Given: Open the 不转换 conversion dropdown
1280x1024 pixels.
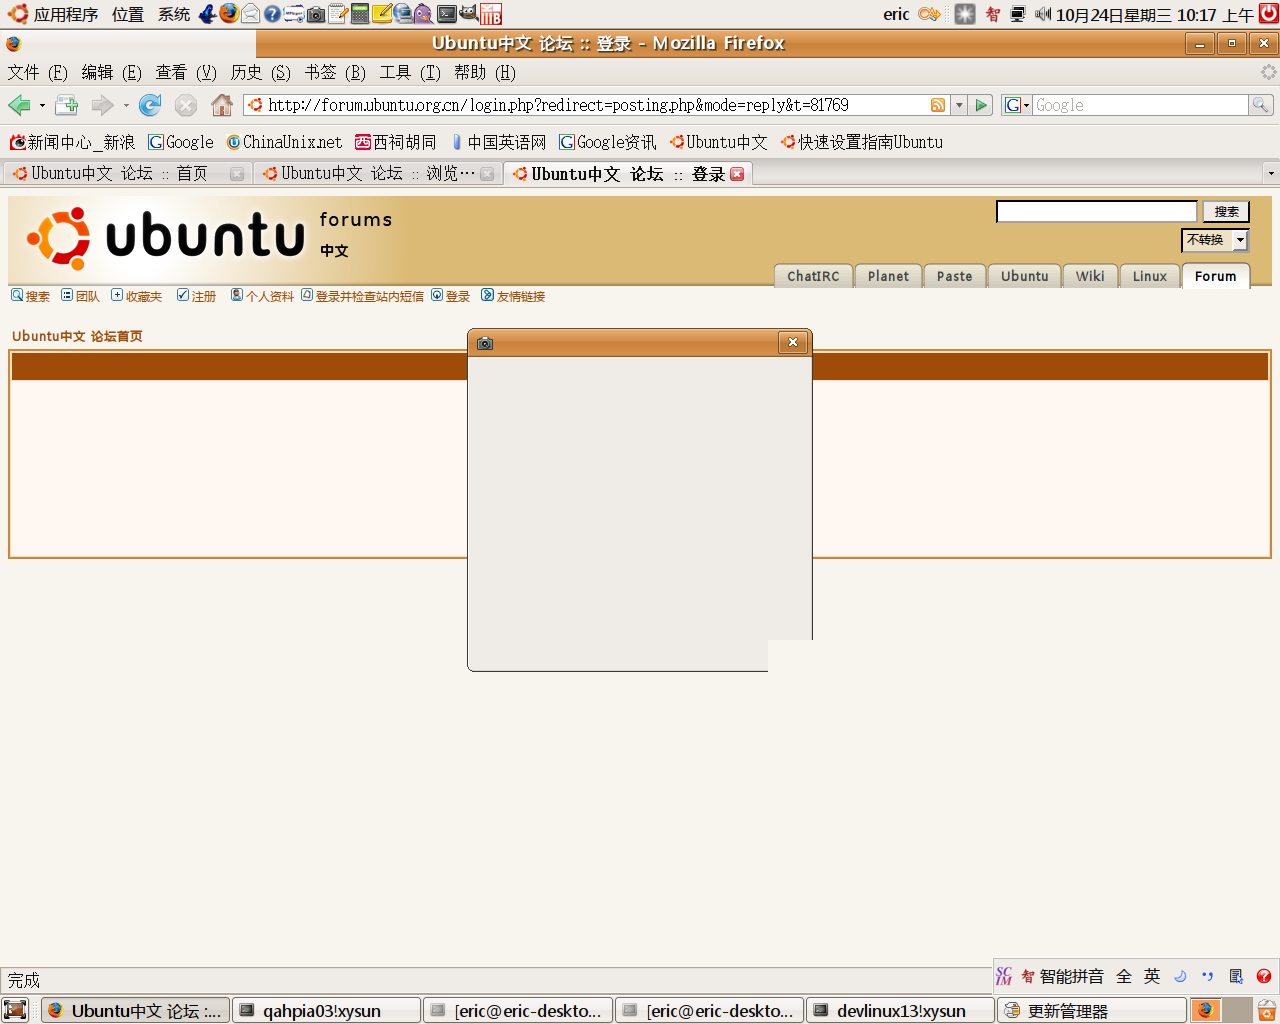Looking at the screenshot, I should [x=1215, y=240].
